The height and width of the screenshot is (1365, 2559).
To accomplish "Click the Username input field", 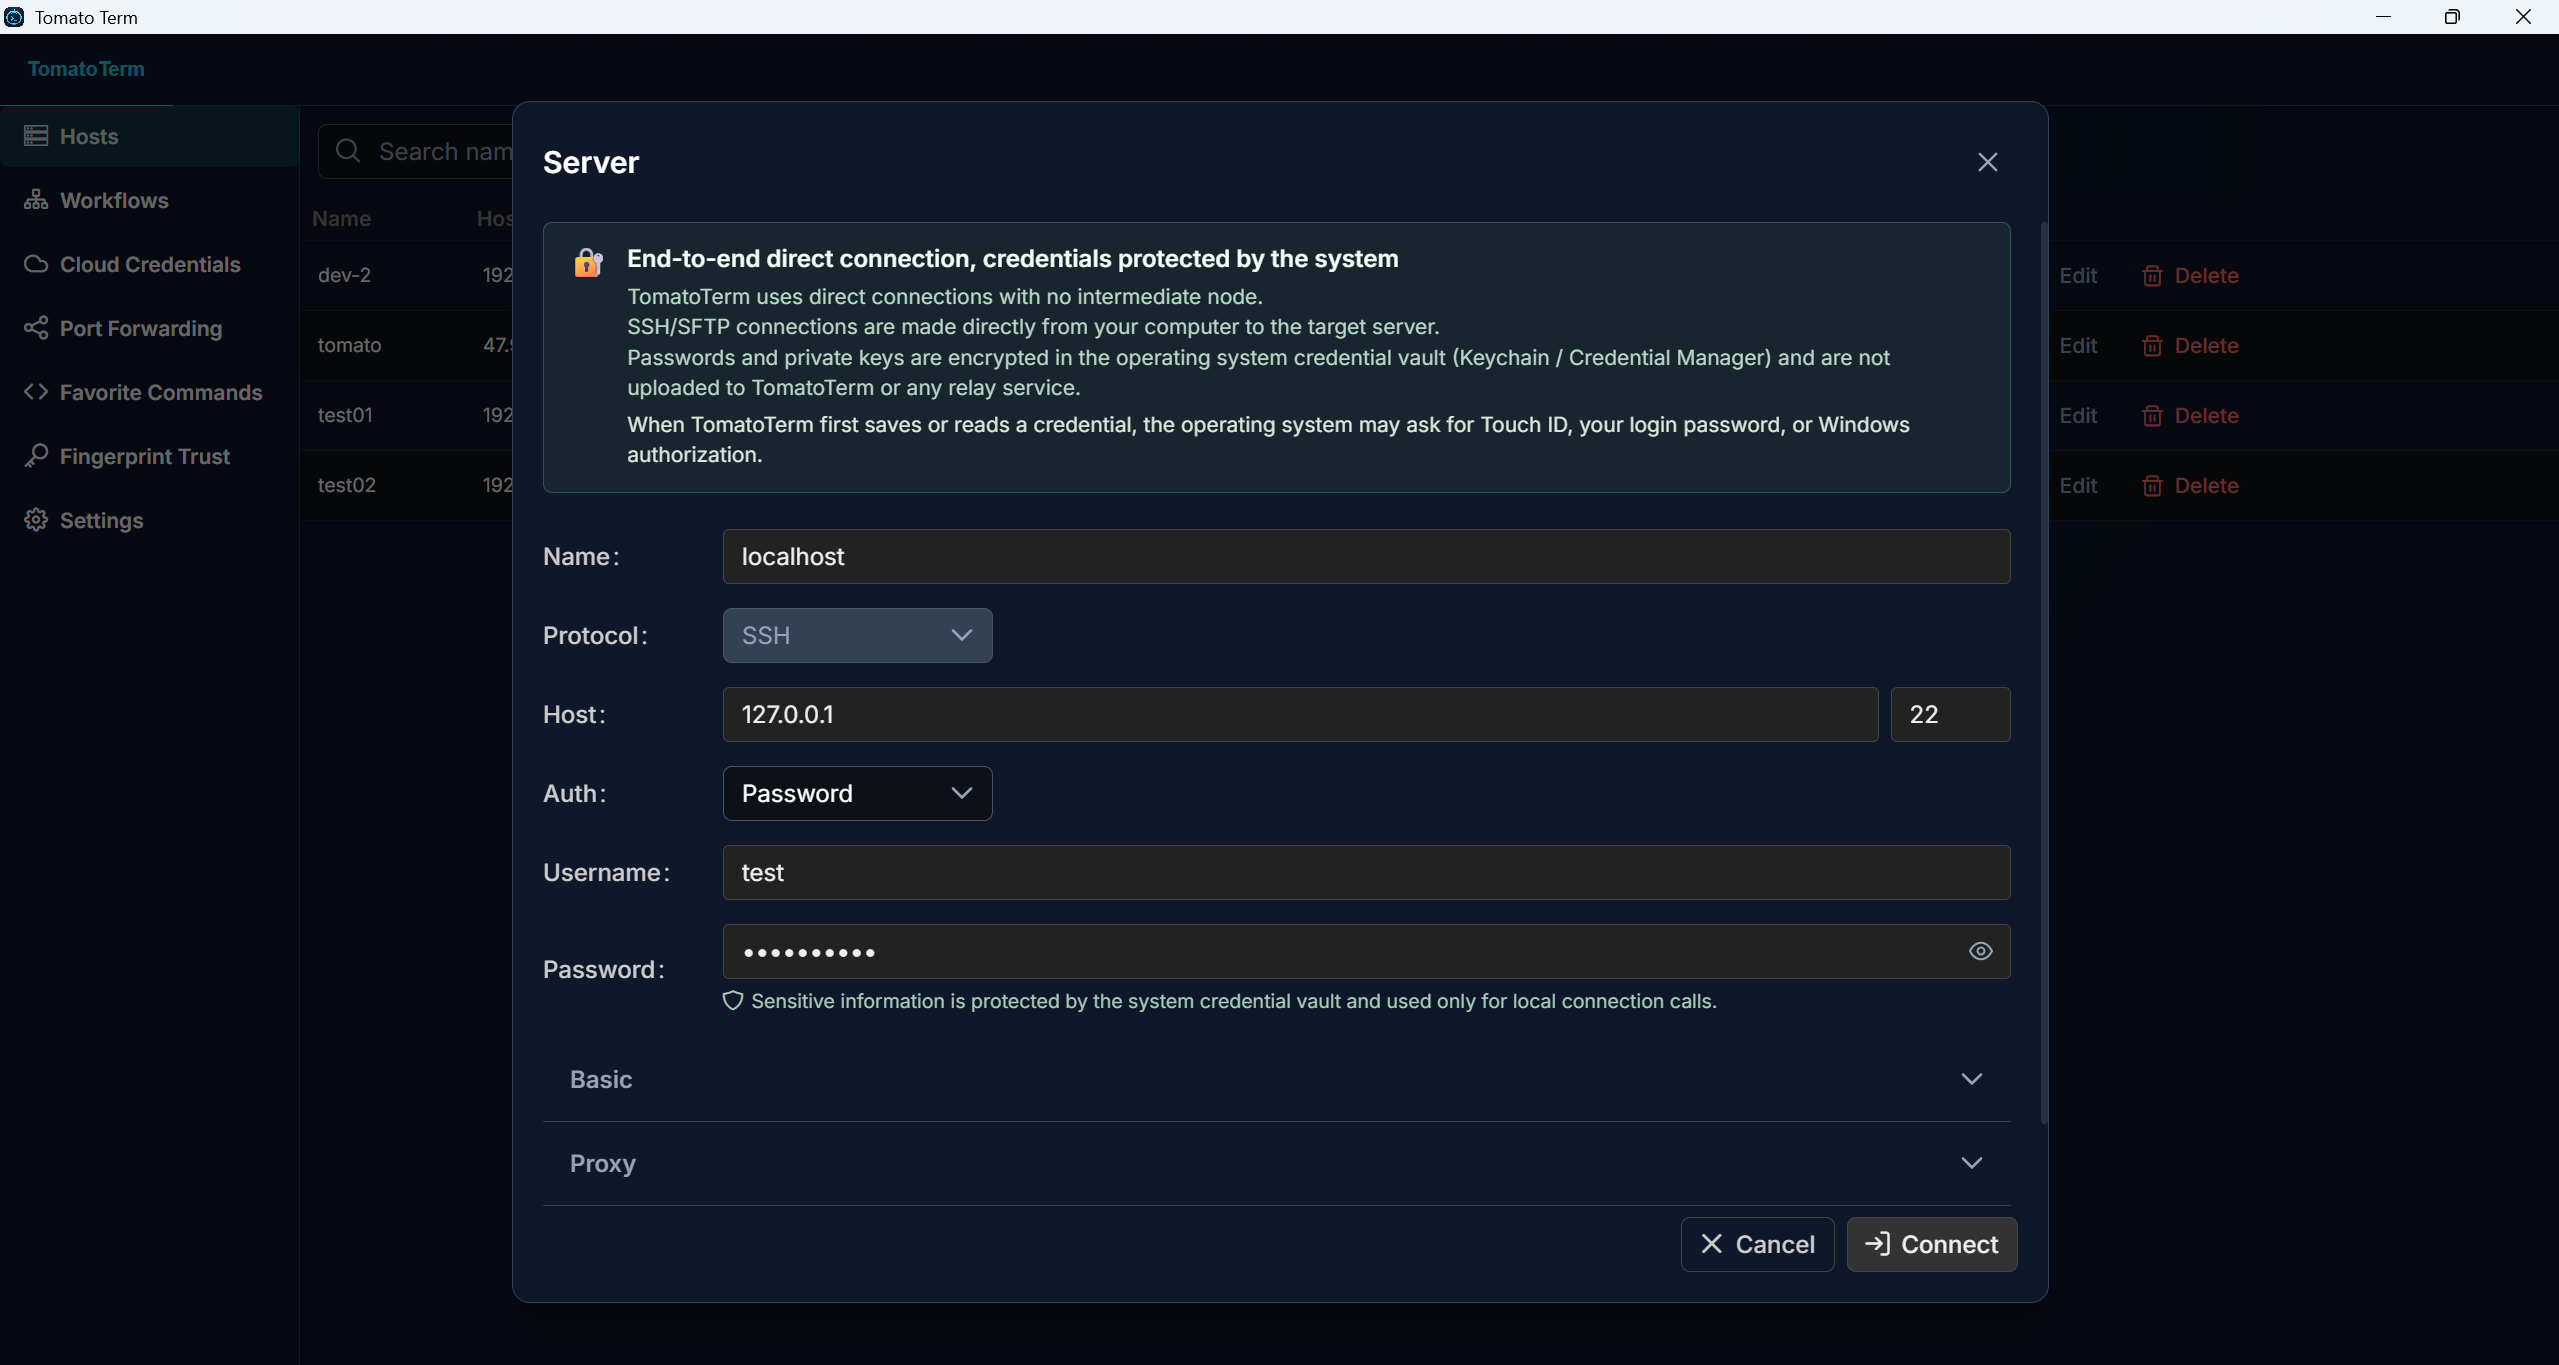I will point(1366,872).
